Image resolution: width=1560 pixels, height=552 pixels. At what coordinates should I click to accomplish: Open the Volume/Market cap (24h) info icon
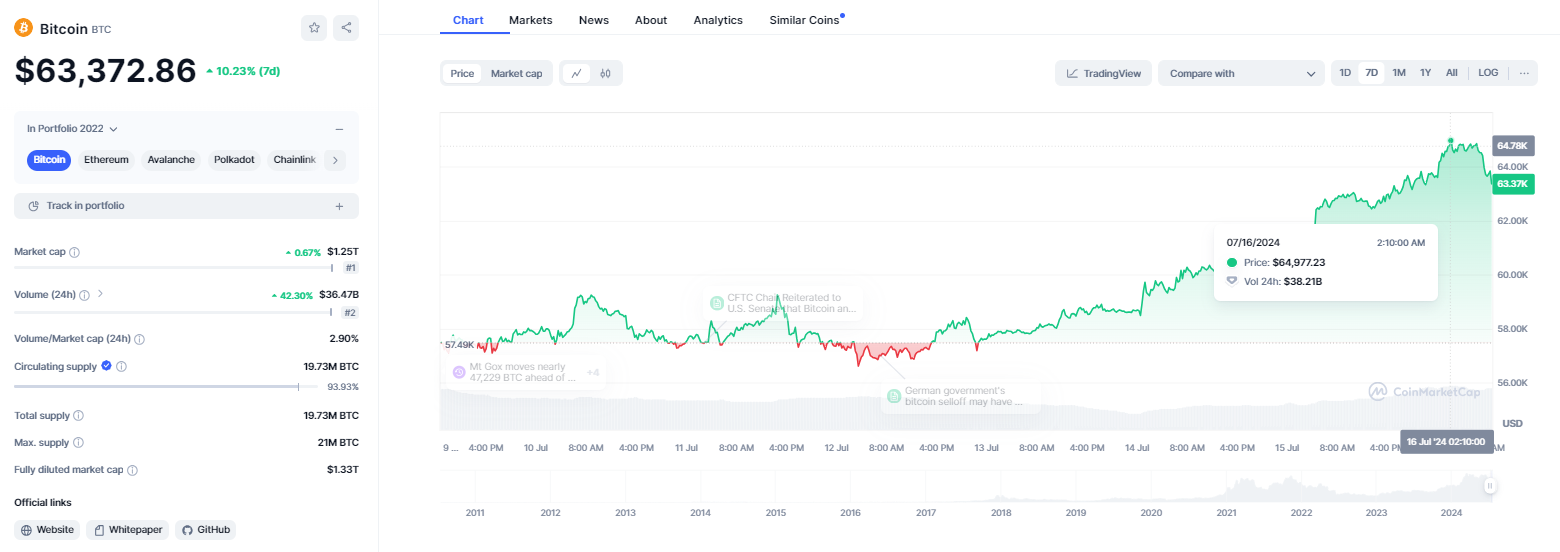click(139, 339)
